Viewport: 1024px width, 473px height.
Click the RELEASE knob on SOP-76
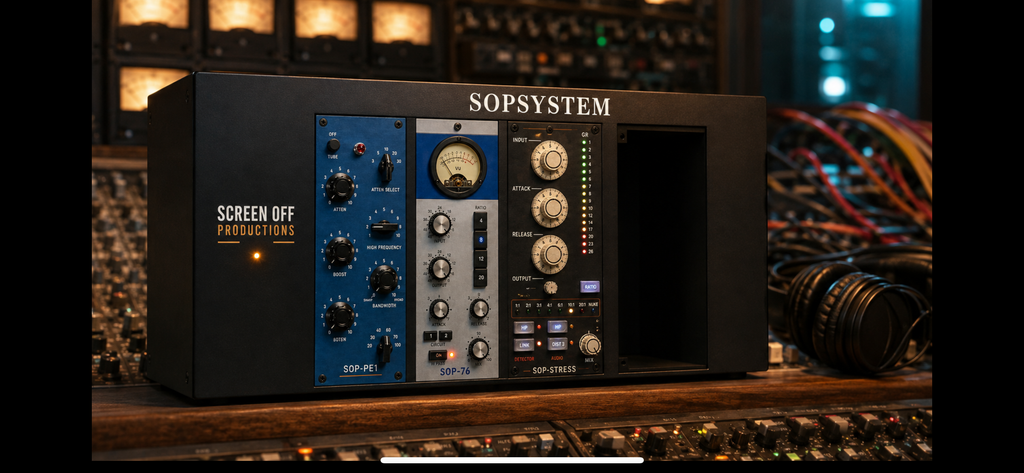[x=479, y=308]
